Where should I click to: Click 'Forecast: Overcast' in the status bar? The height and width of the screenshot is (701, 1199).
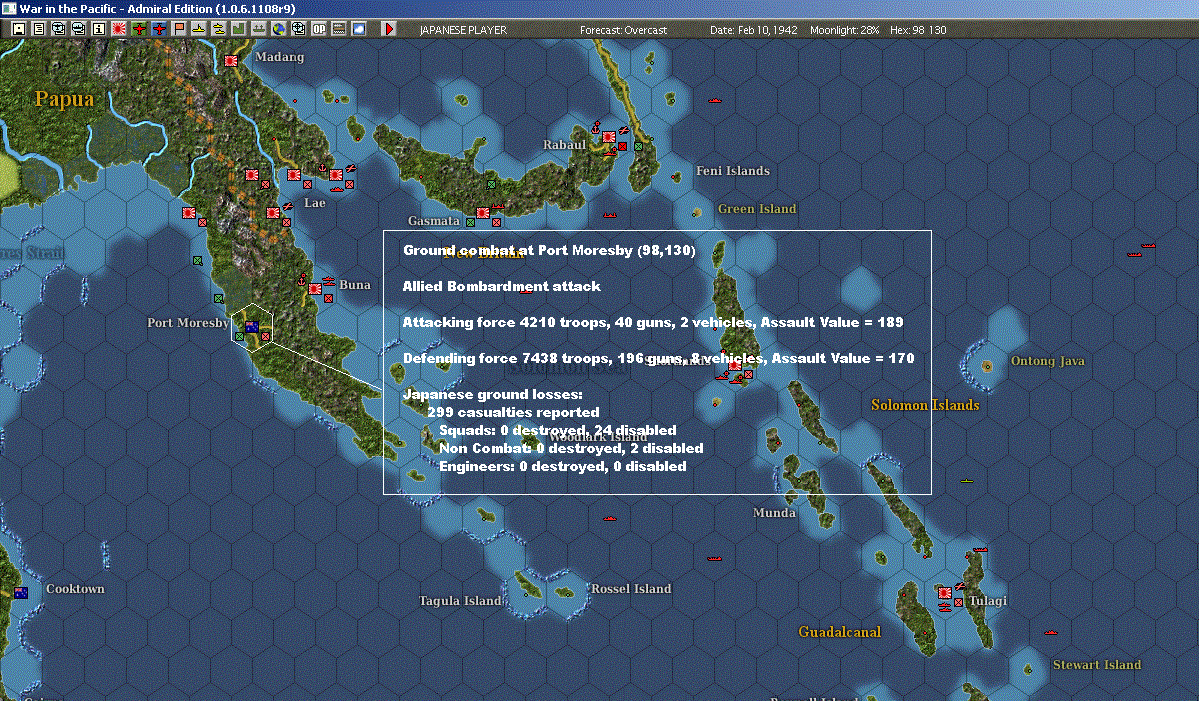[623, 30]
